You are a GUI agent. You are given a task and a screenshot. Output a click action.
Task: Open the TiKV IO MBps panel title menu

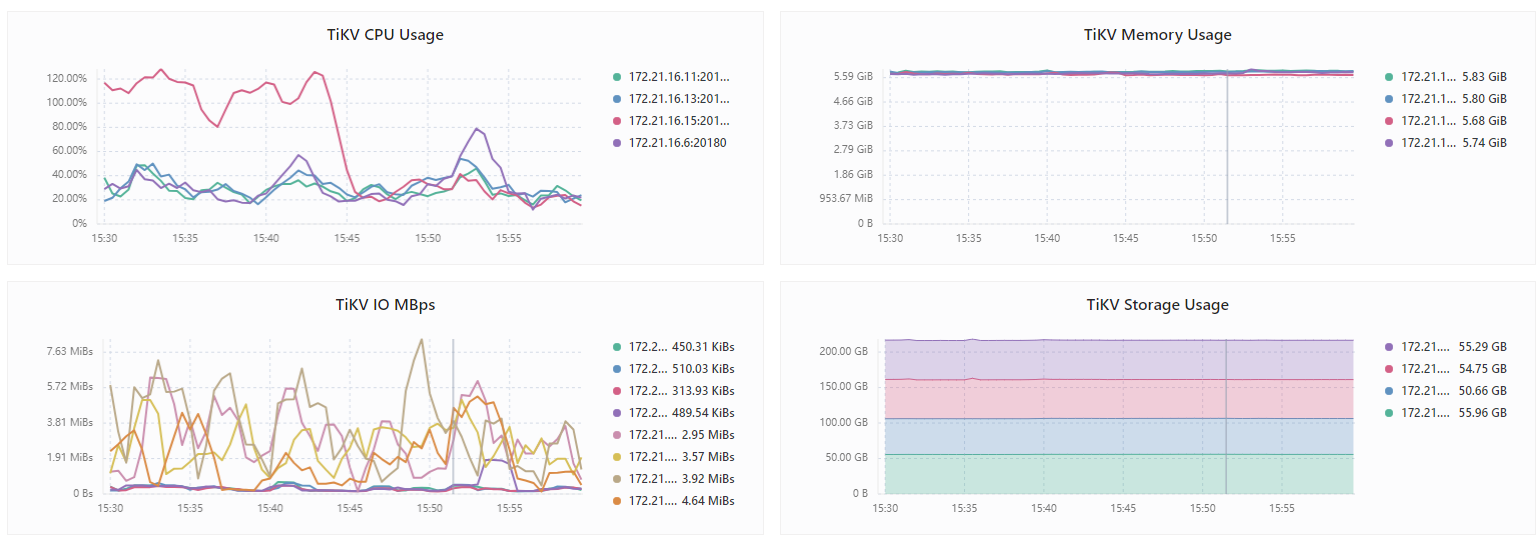point(385,305)
